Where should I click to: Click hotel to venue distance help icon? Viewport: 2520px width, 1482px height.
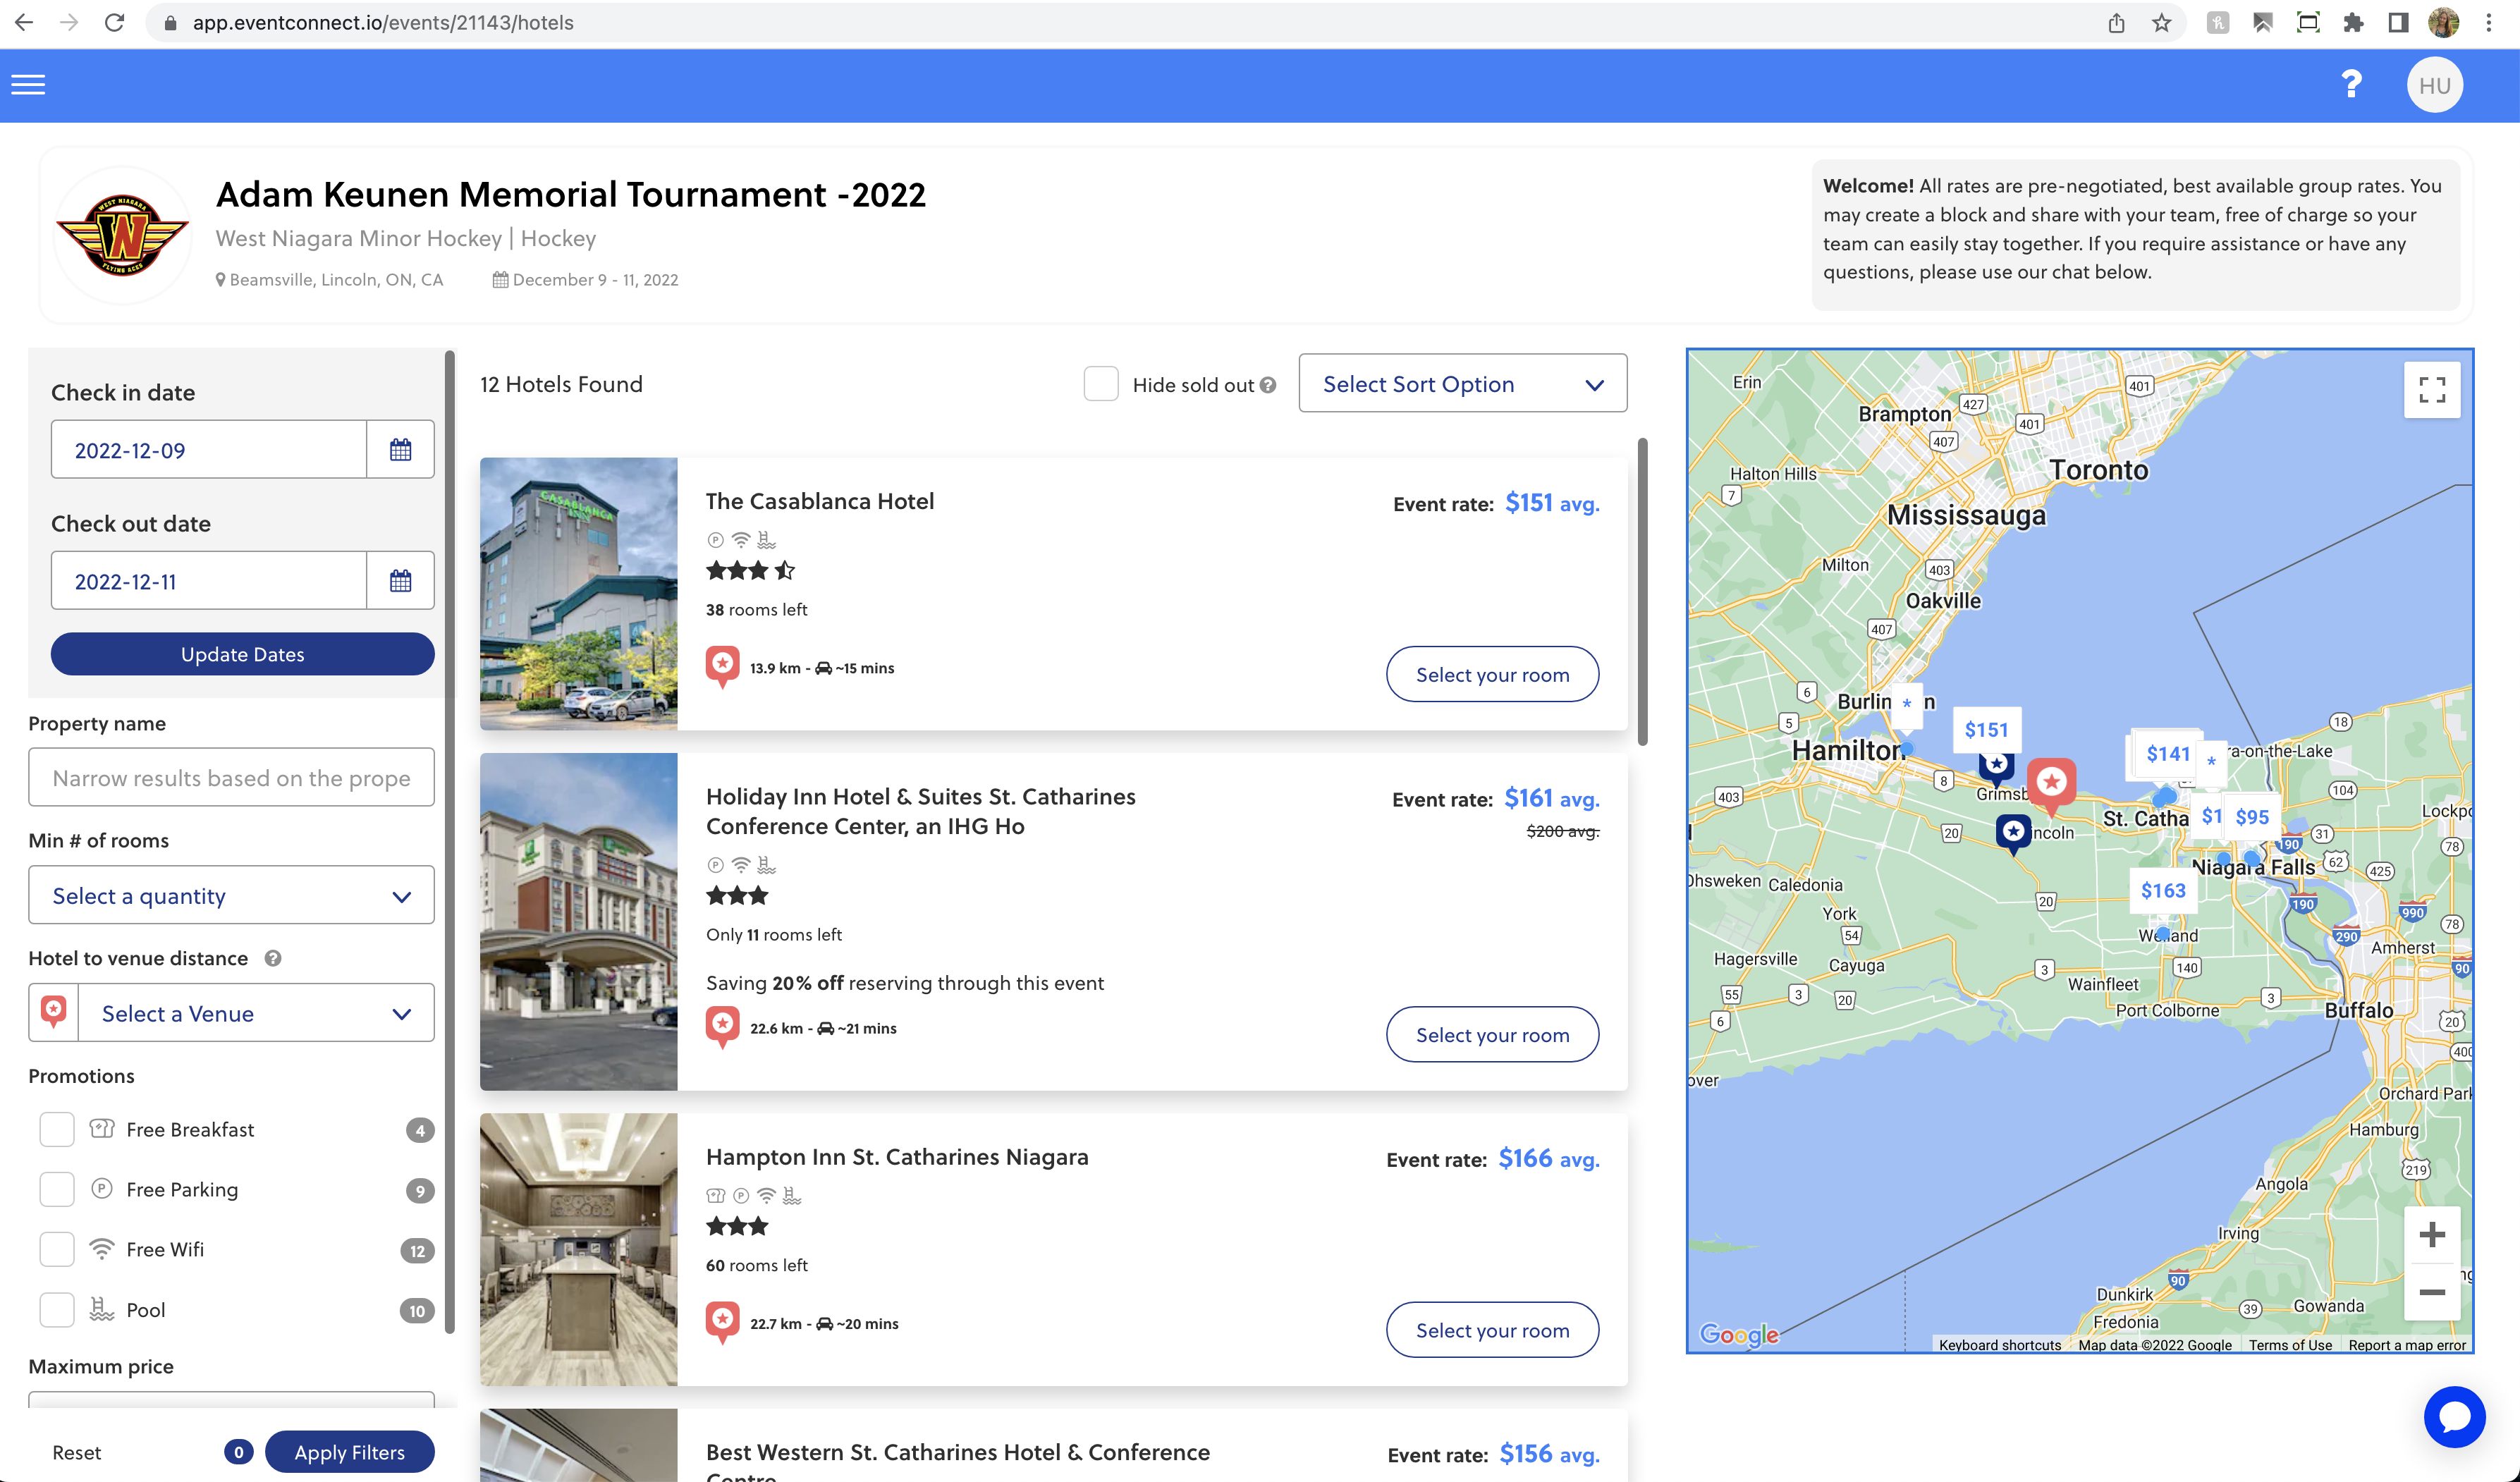coord(273,958)
